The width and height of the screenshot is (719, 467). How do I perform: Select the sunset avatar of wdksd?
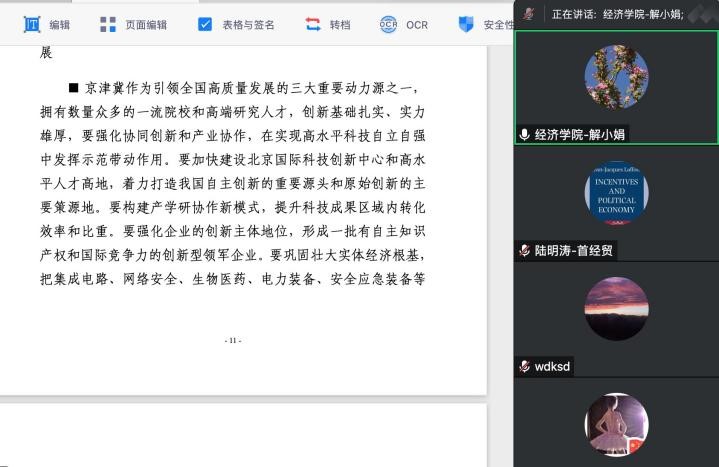(x=616, y=308)
